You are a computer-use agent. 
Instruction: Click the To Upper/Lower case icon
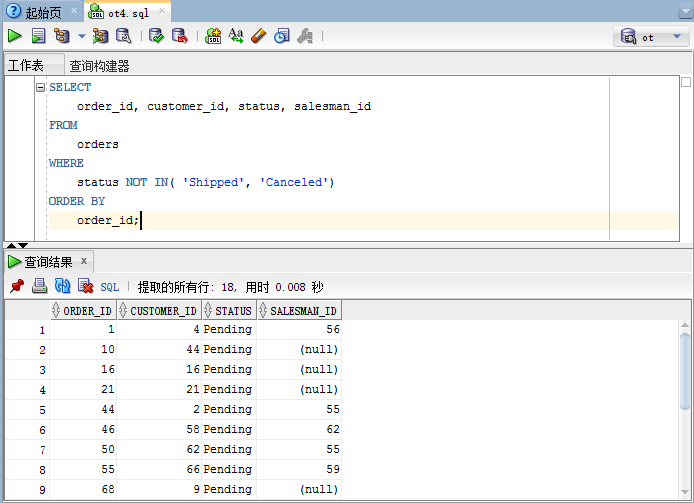pyautogui.click(x=236, y=36)
